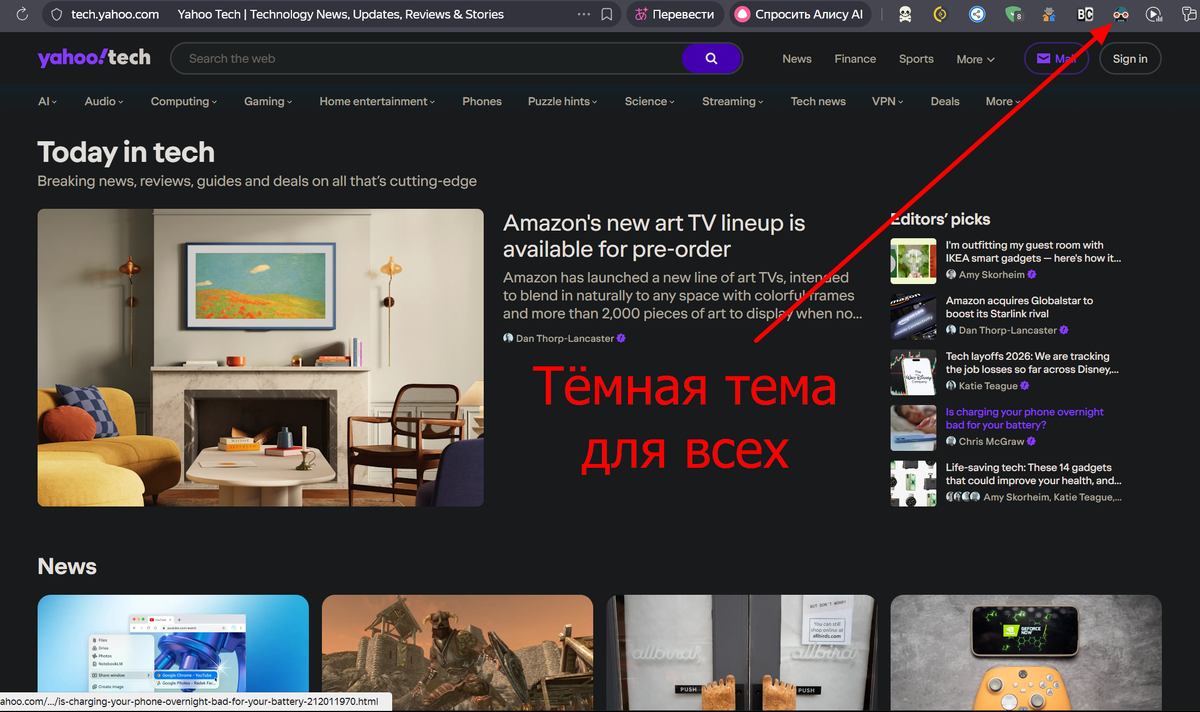Expand the Gaming category menu

268,101
